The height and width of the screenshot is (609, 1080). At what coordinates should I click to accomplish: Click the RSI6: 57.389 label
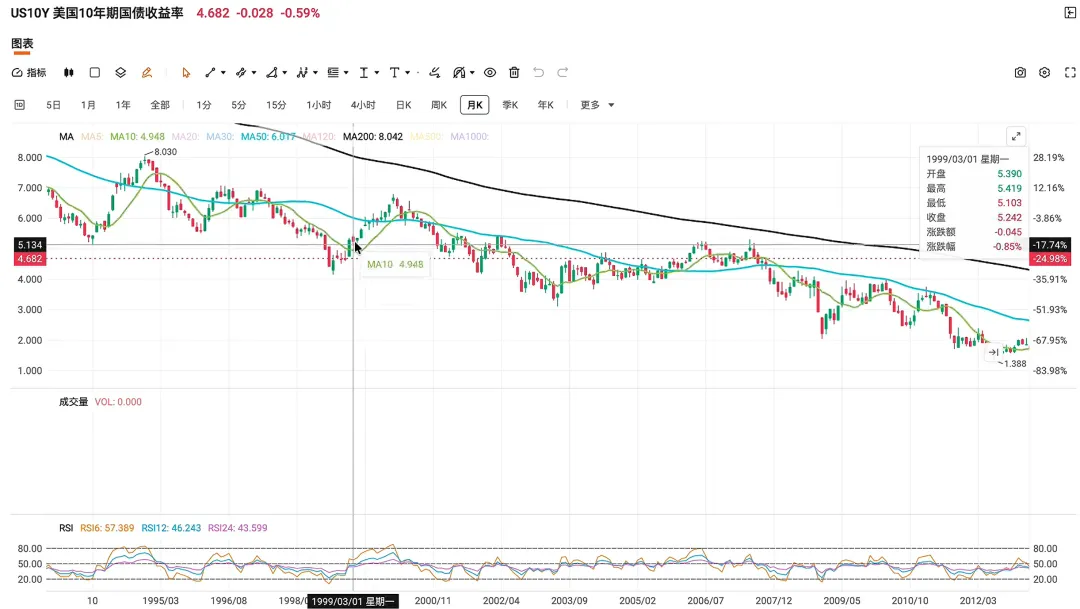[x=107, y=528]
